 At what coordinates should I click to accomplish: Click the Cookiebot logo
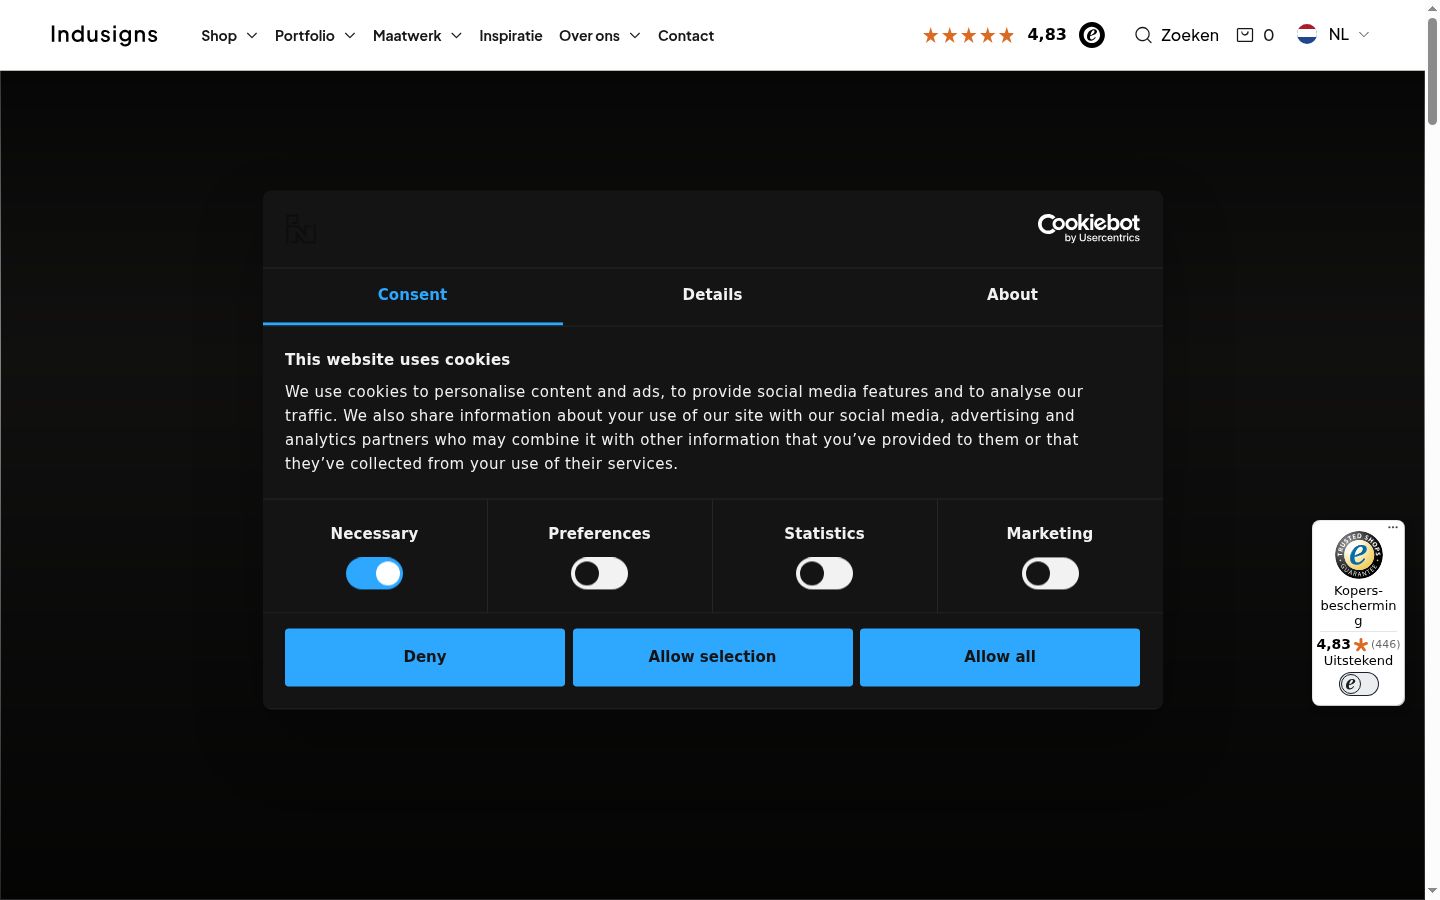[1088, 228]
